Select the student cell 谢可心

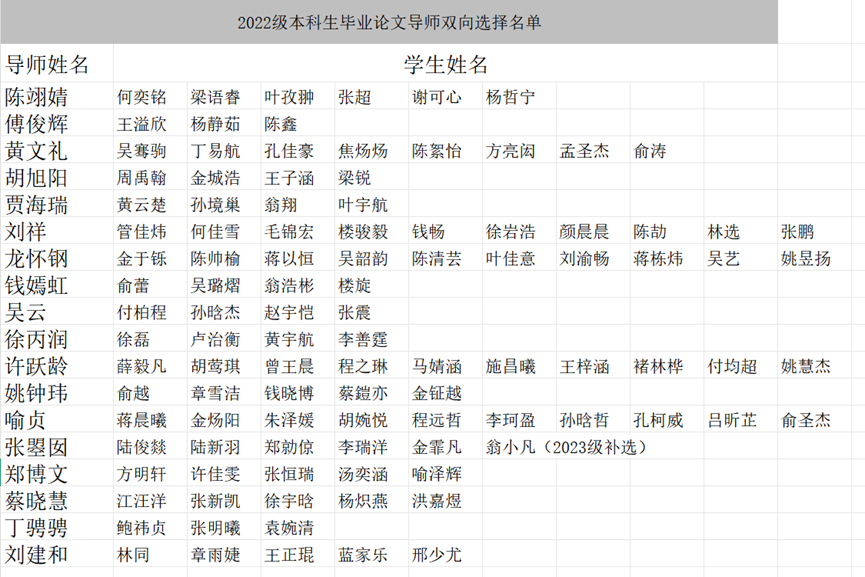[x=437, y=98]
